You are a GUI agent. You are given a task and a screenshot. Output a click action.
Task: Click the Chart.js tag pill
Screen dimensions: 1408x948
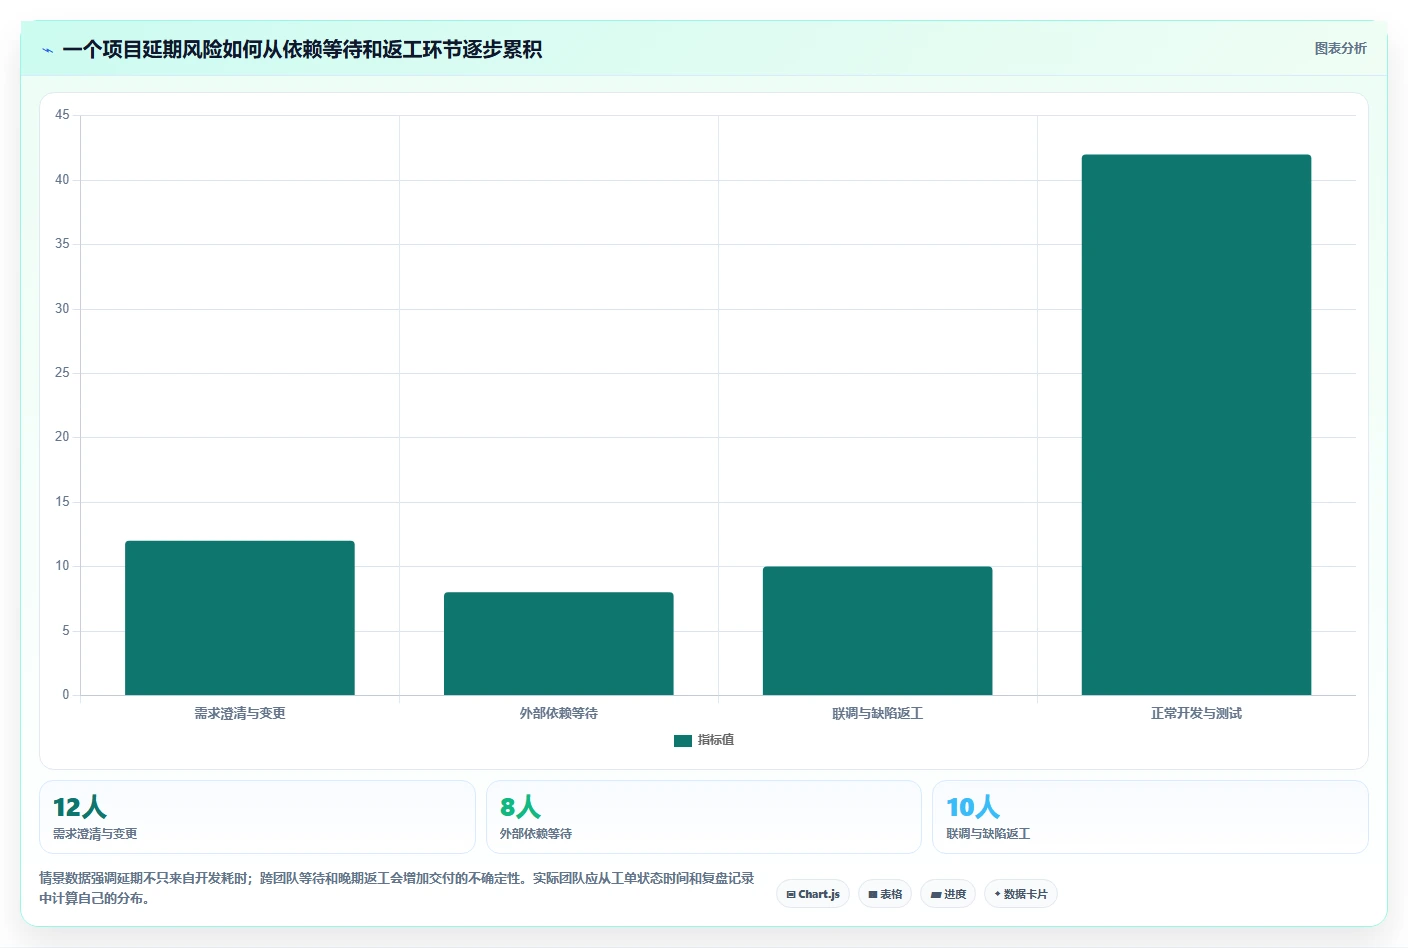[x=813, y=894]
